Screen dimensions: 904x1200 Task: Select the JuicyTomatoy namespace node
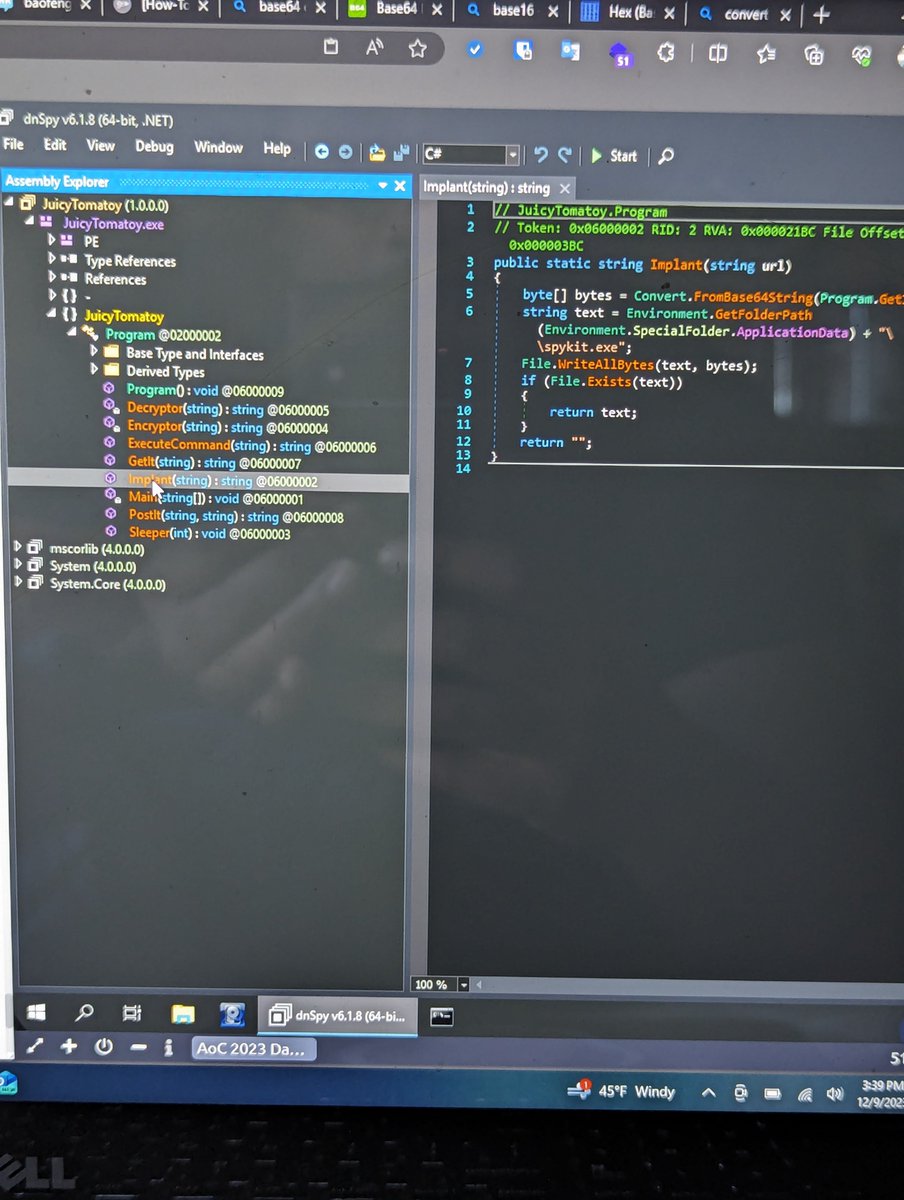pos(123,316)
